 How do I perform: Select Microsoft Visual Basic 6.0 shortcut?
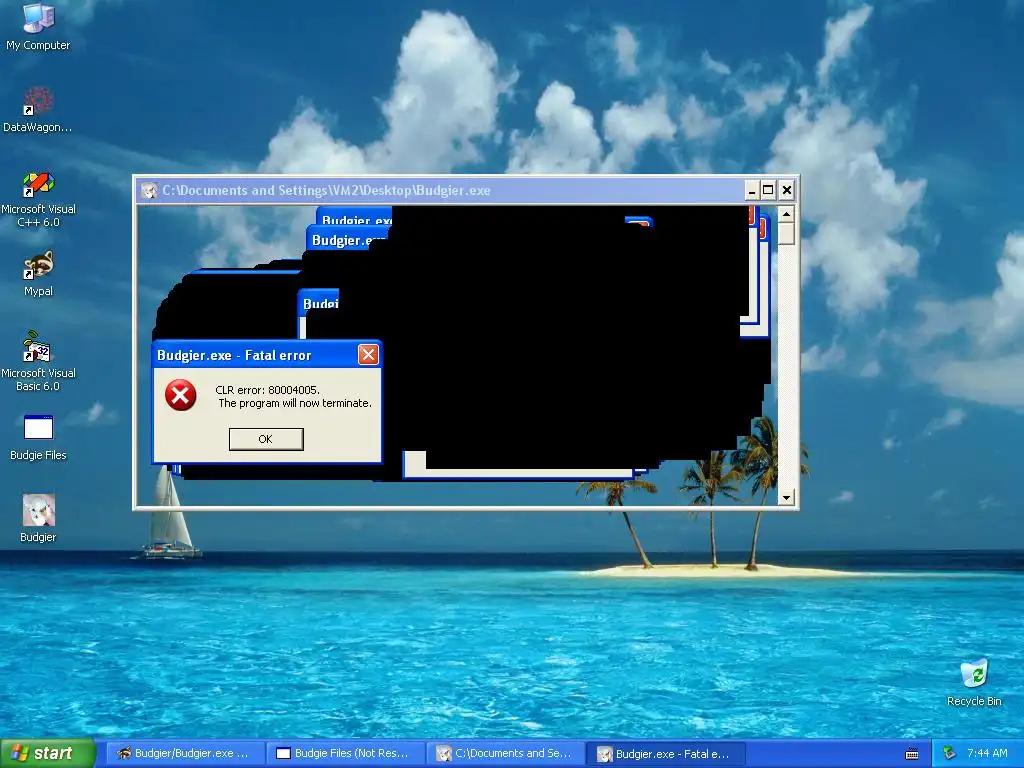[x=38, y=361]
